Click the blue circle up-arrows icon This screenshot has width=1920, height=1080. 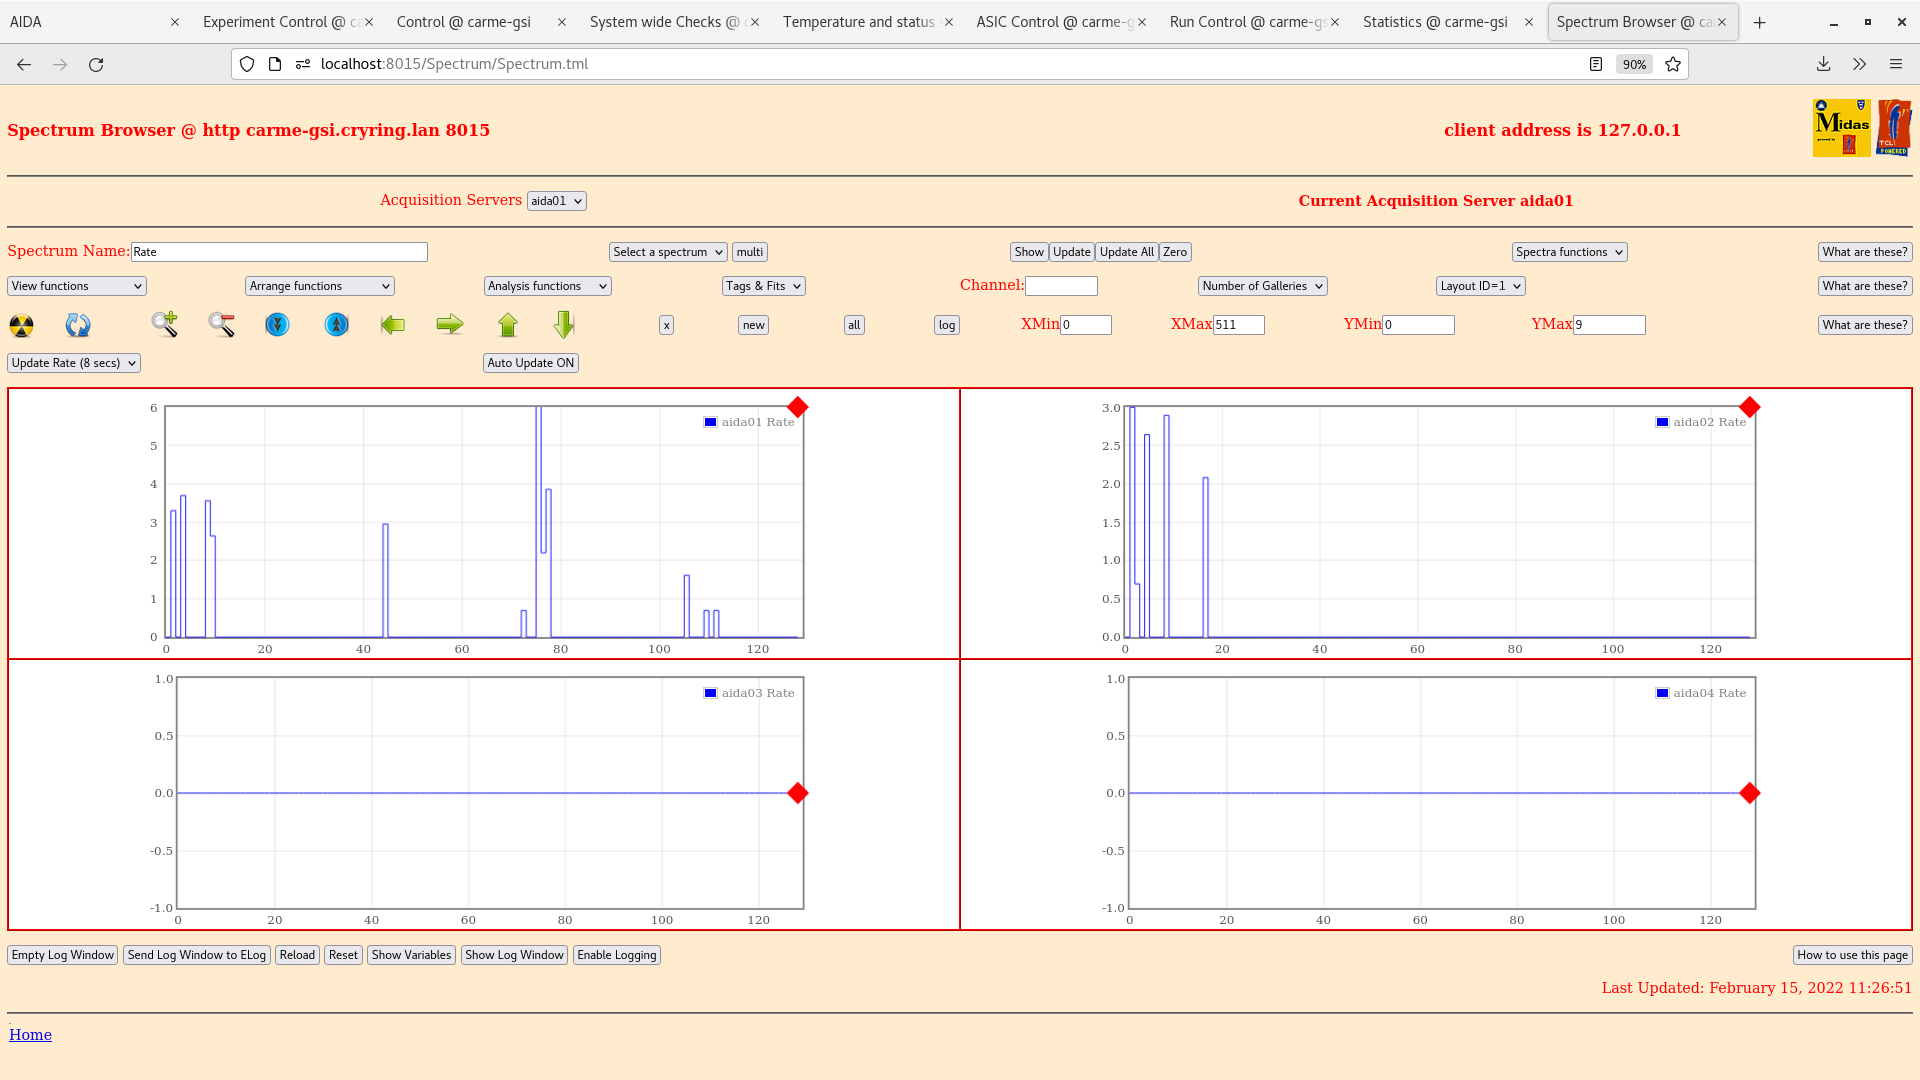337,324
